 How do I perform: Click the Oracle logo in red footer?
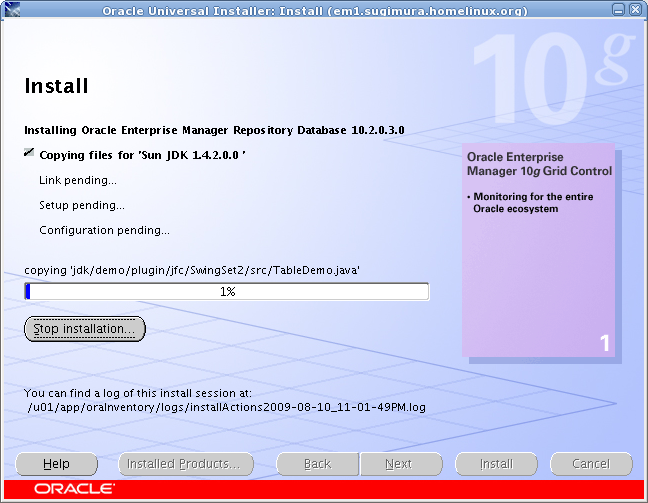coord(74,489)
